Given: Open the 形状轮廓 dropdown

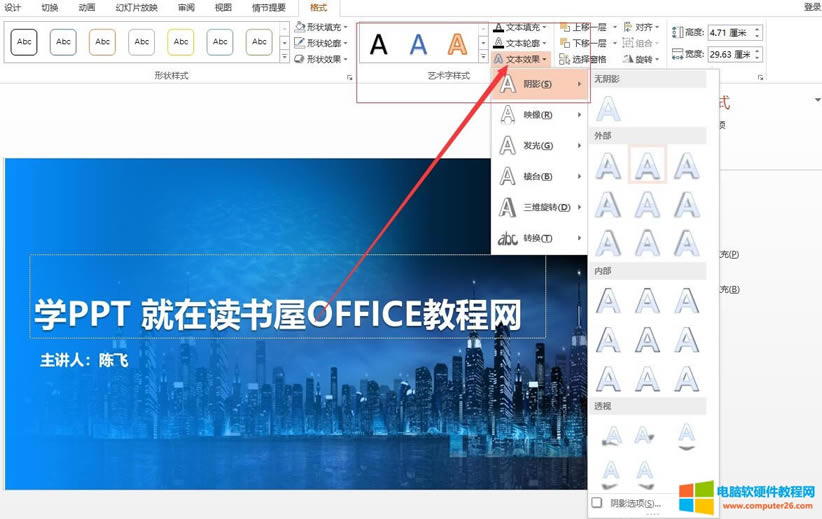Looking at the screenshot, I should [x=321, y=42].
